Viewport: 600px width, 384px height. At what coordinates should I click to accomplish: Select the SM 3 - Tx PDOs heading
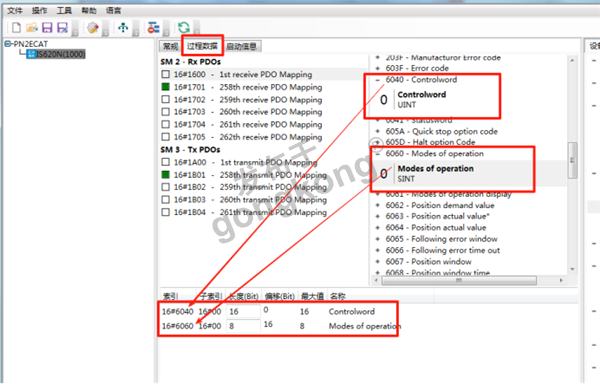190,150
